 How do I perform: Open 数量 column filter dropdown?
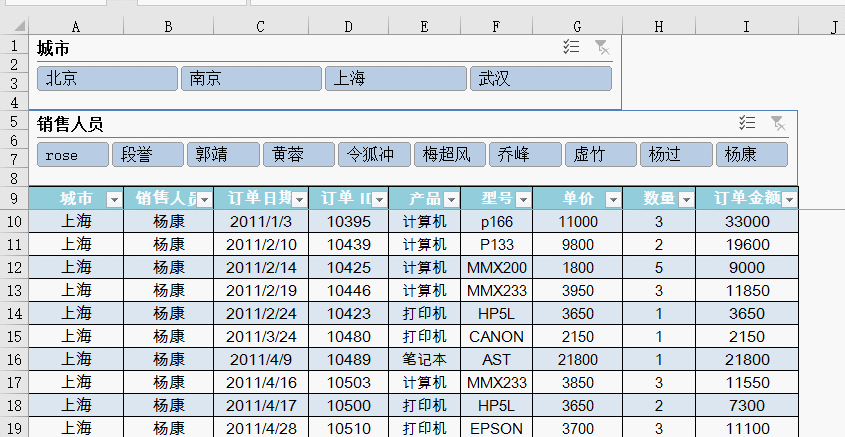pos(685,200)
